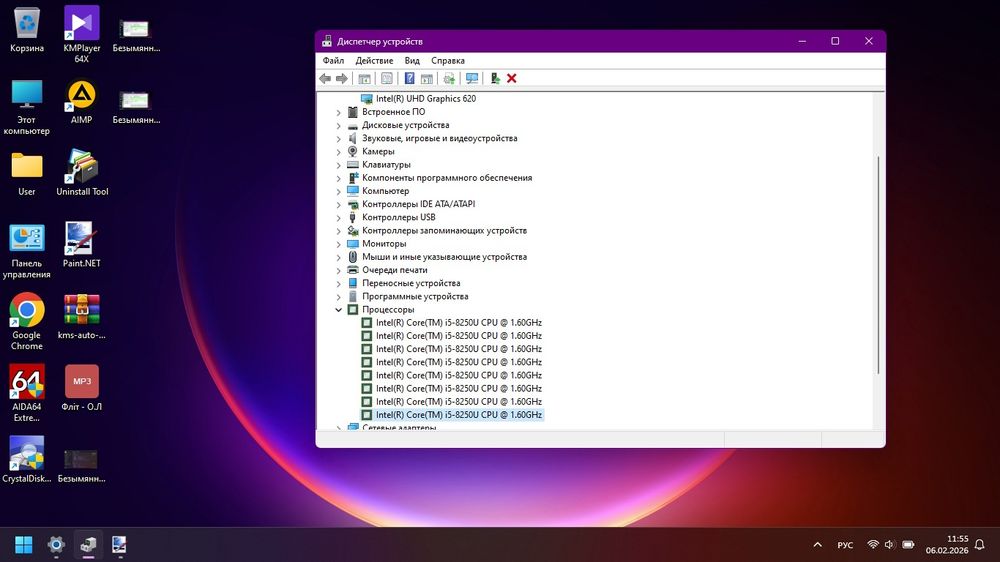
Task: Select the Этот компьютер desktop icon
Action: tap(27, 107)
